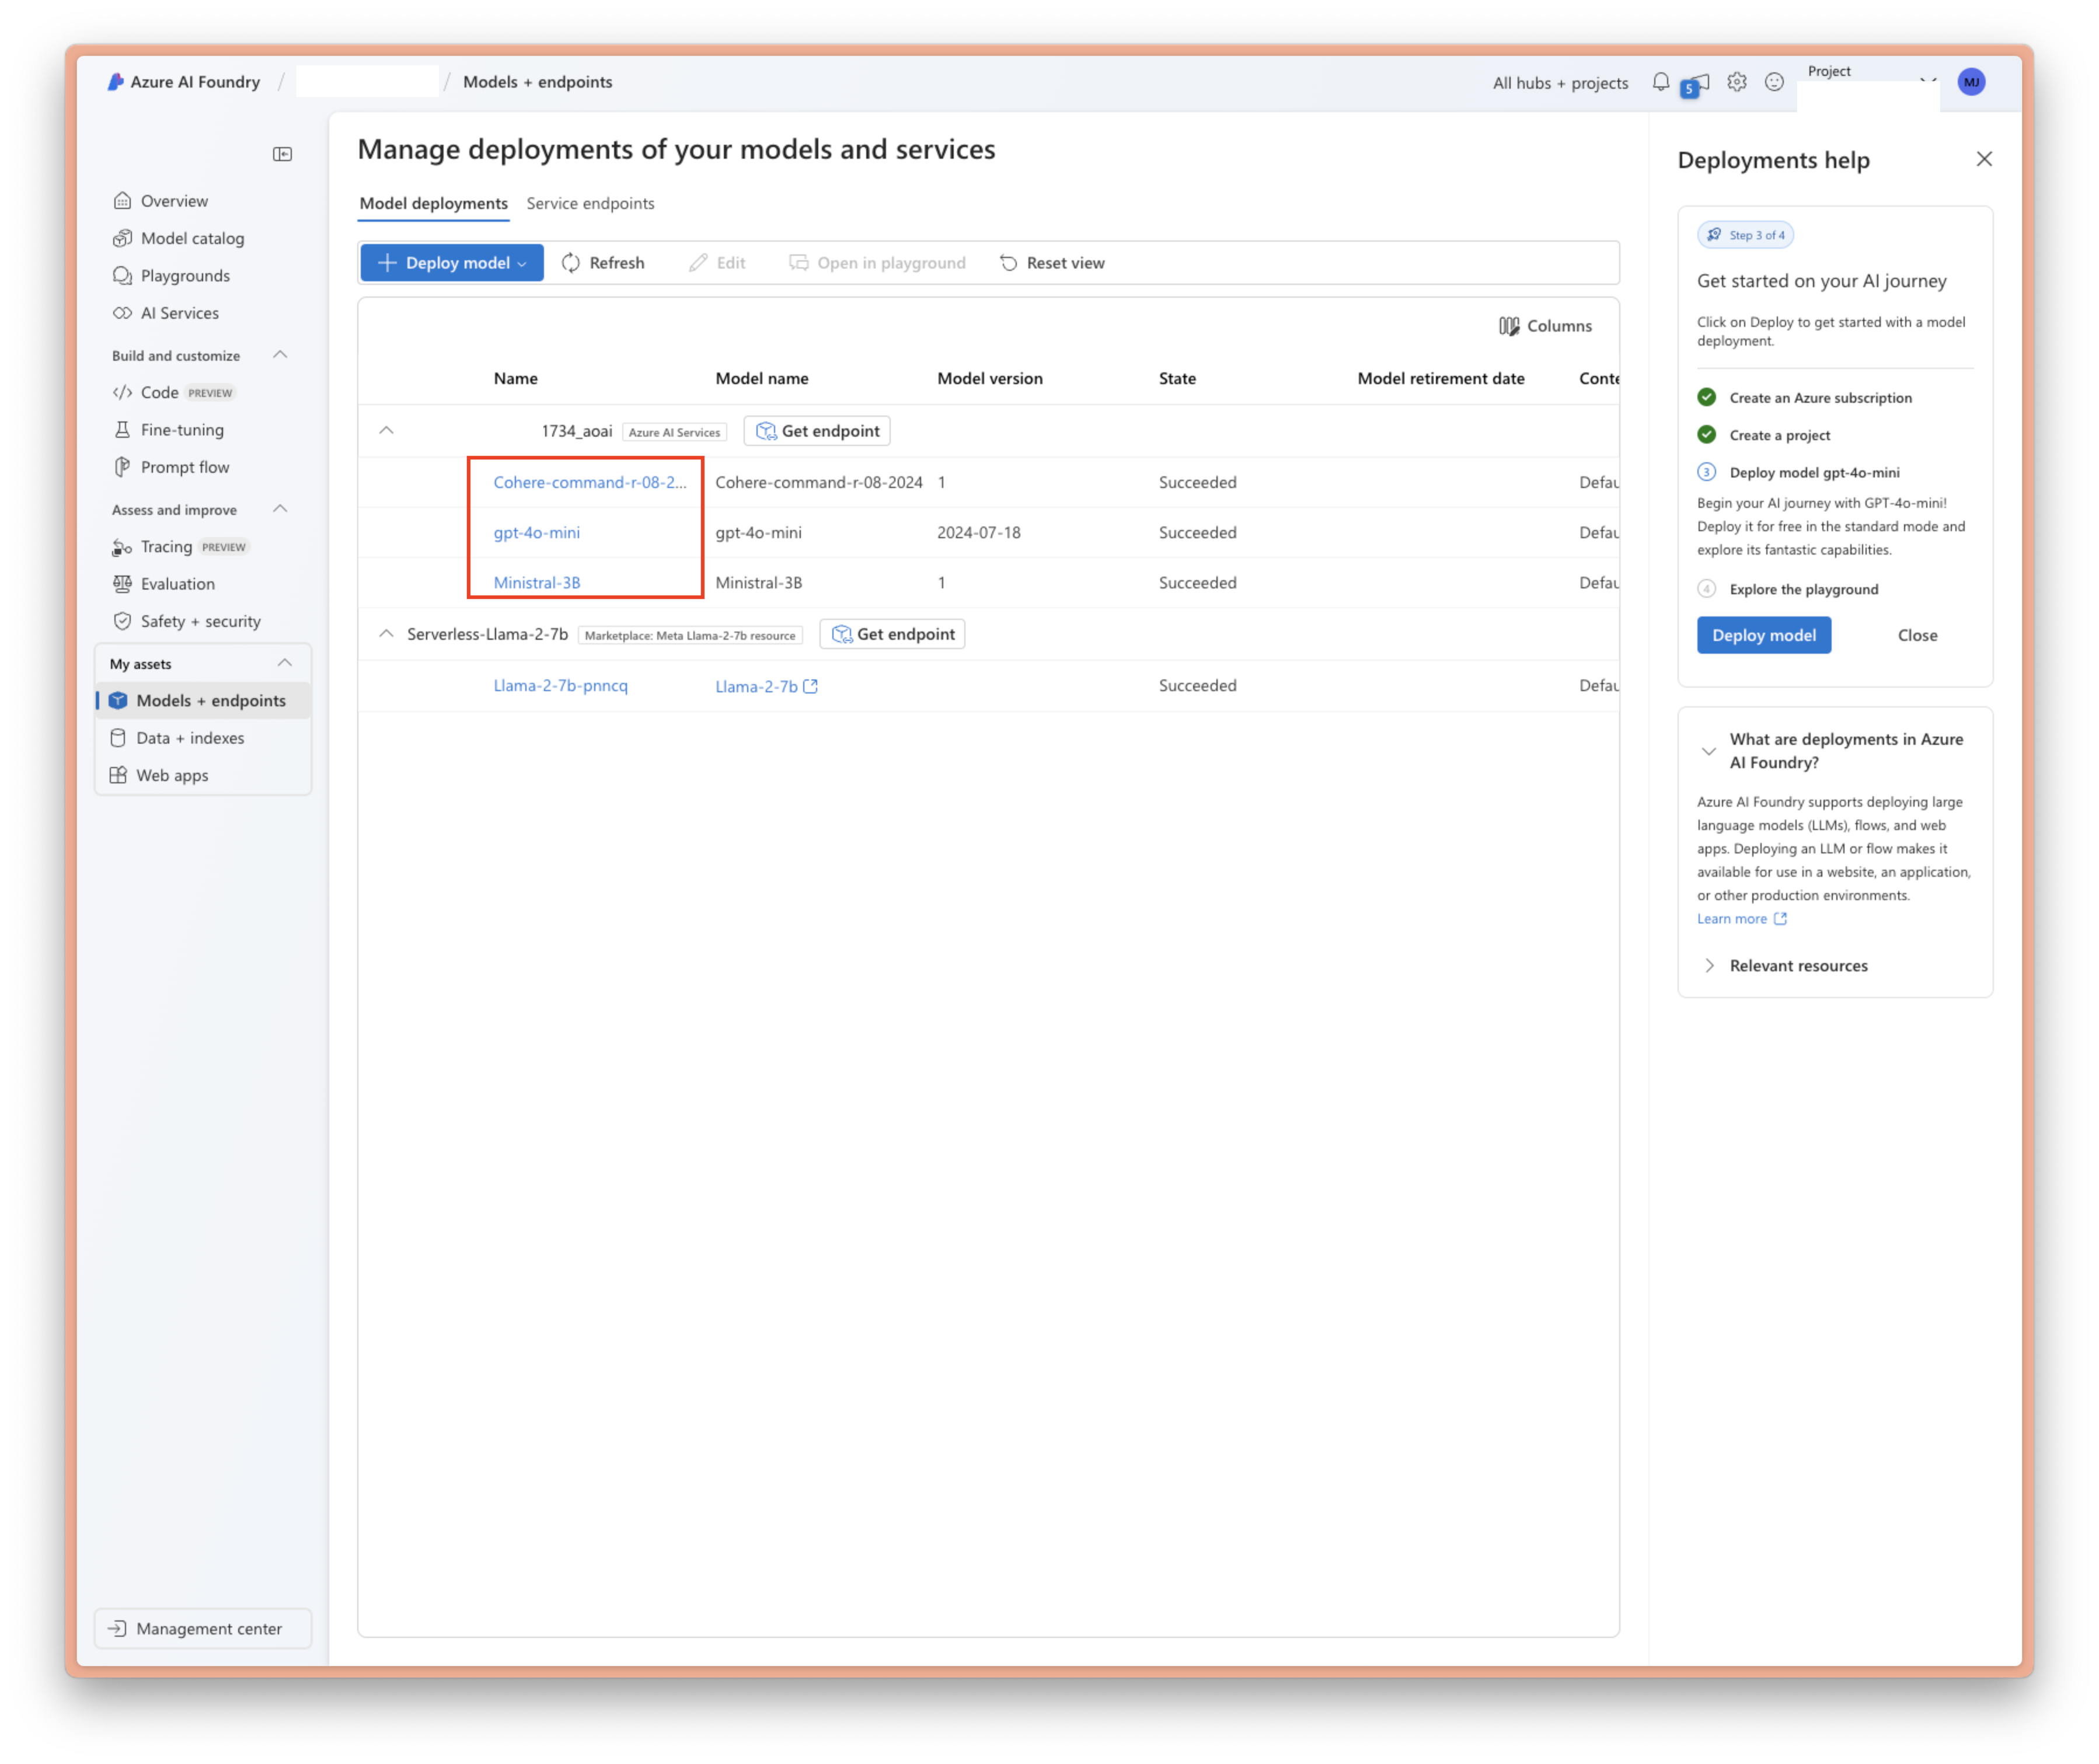Open the Learn more link

tap(1741, 920)
